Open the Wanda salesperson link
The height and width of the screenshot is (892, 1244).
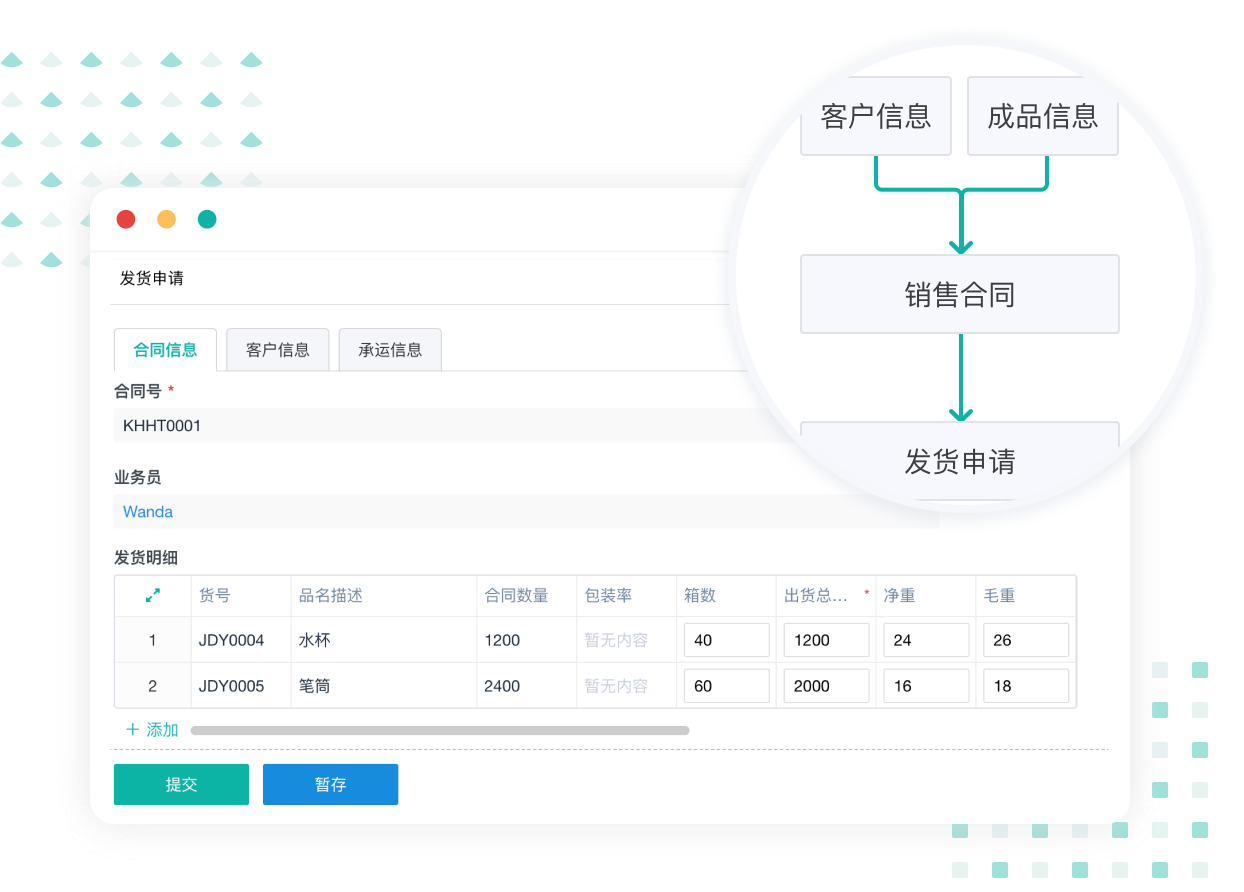click(148, 512)
